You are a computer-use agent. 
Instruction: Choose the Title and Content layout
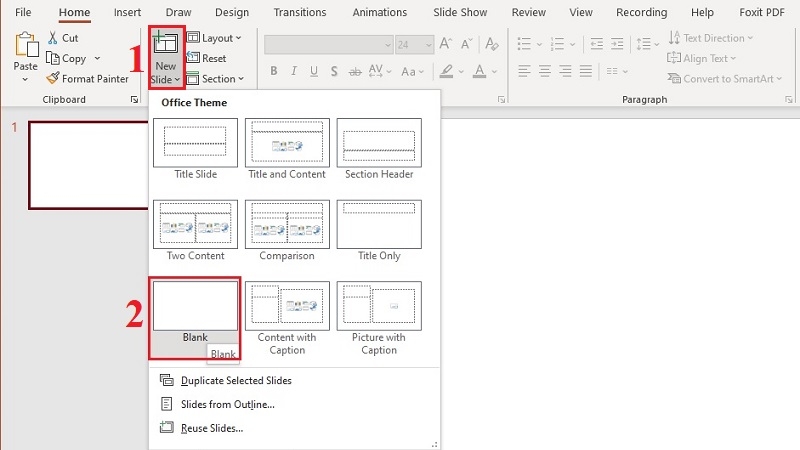click(287, 148)
